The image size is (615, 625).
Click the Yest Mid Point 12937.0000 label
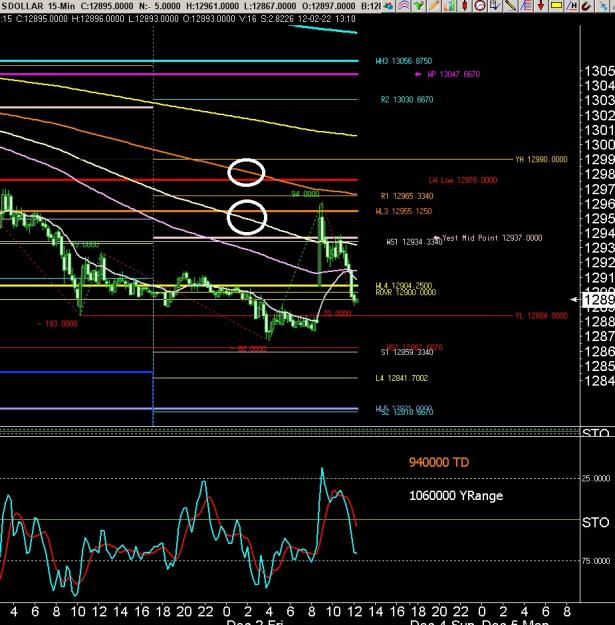492,238
